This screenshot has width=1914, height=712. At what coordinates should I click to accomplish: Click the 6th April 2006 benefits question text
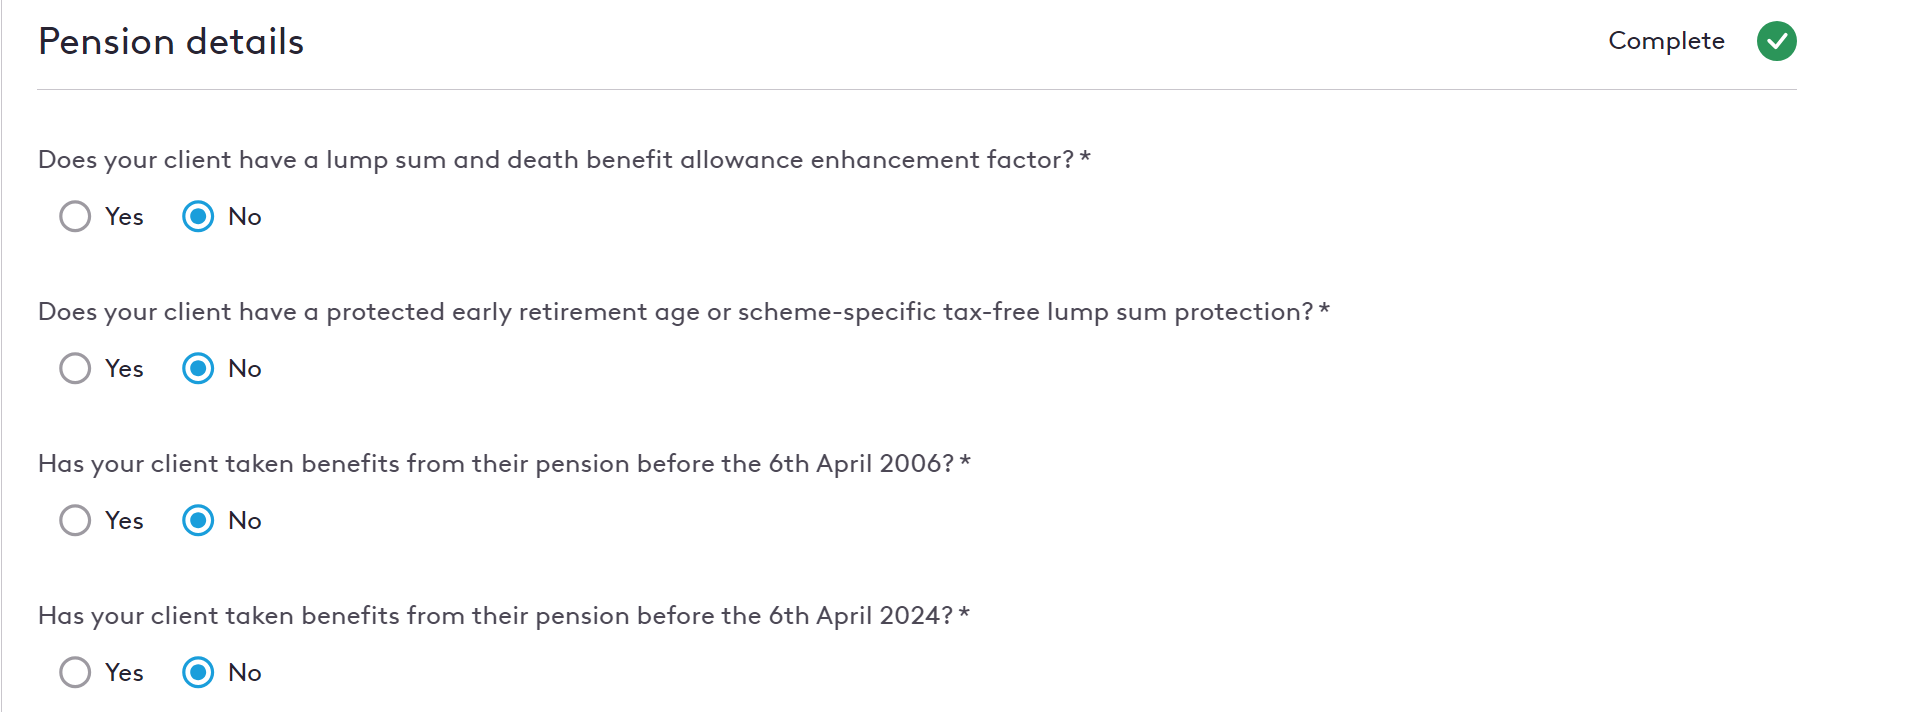pos(504,464)
